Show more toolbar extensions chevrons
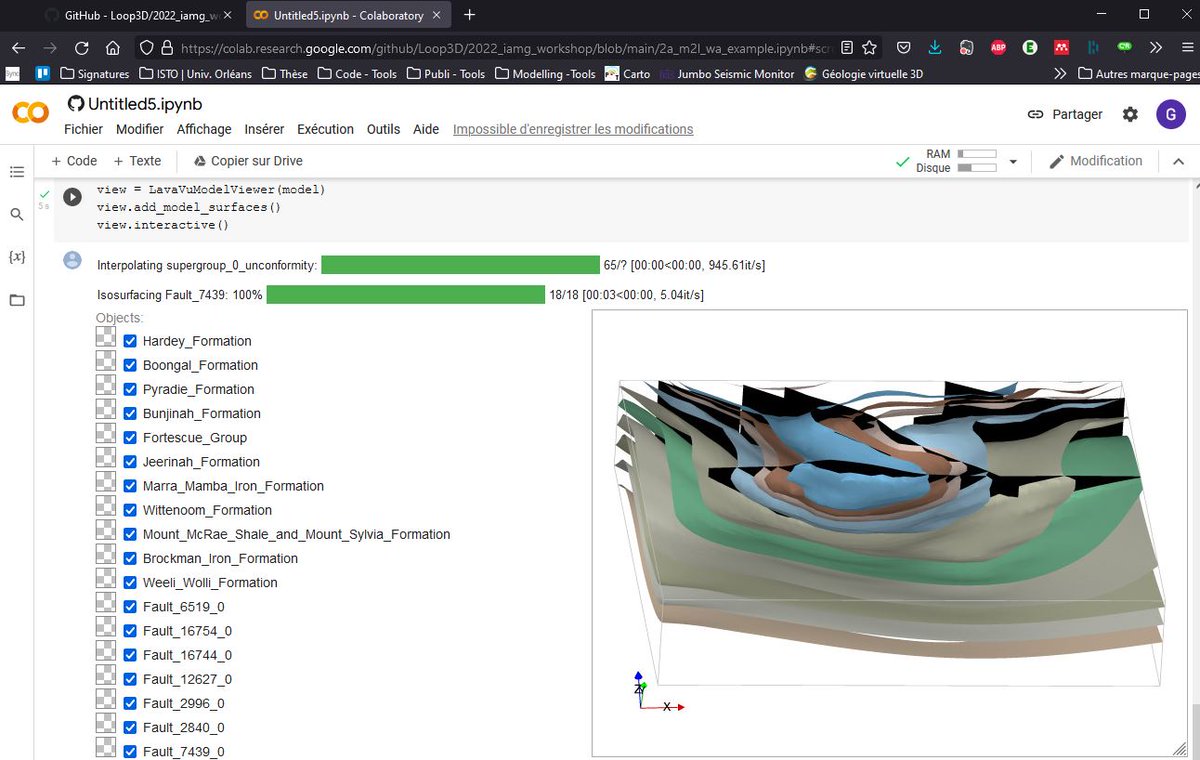 [1155, 47]
